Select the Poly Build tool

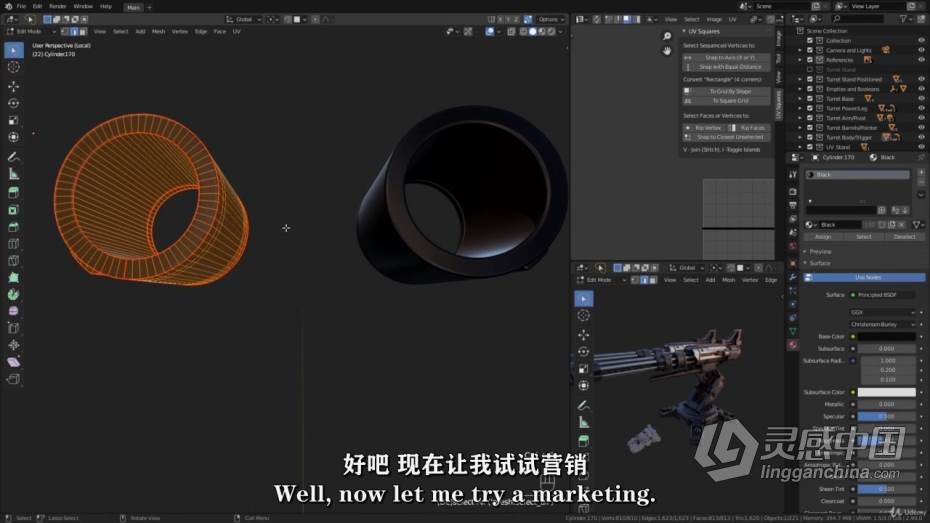point(14,278)
